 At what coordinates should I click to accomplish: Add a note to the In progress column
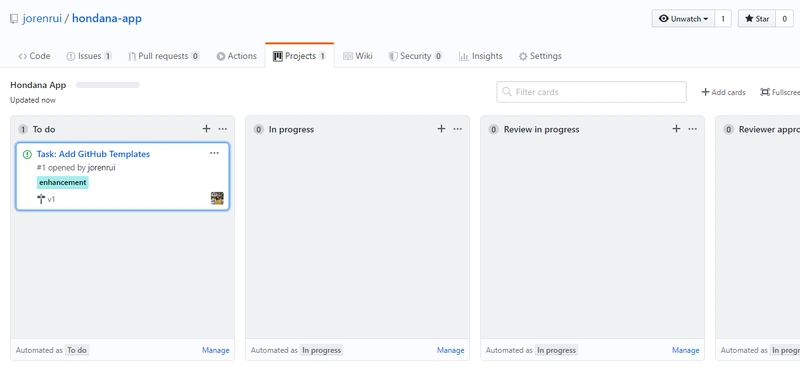pos(441,129)
